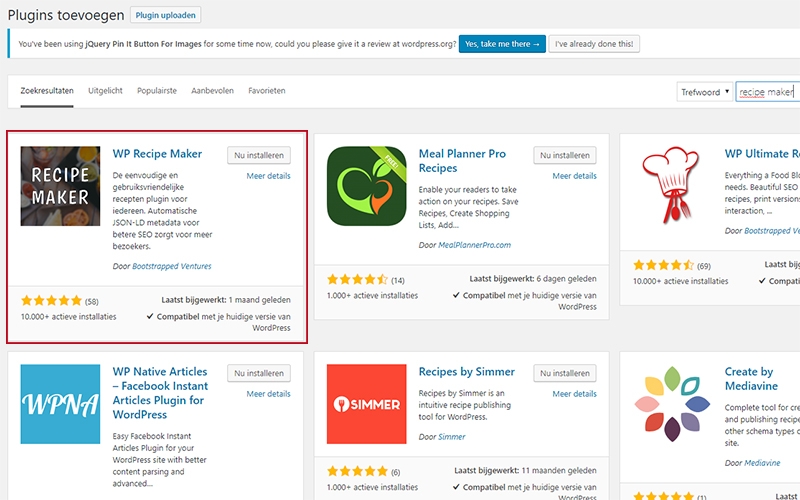The width and height of the screenshot is (800, 500).
Task: Open the WP Recipe Maker title link
Action: (x=157, y=154)
